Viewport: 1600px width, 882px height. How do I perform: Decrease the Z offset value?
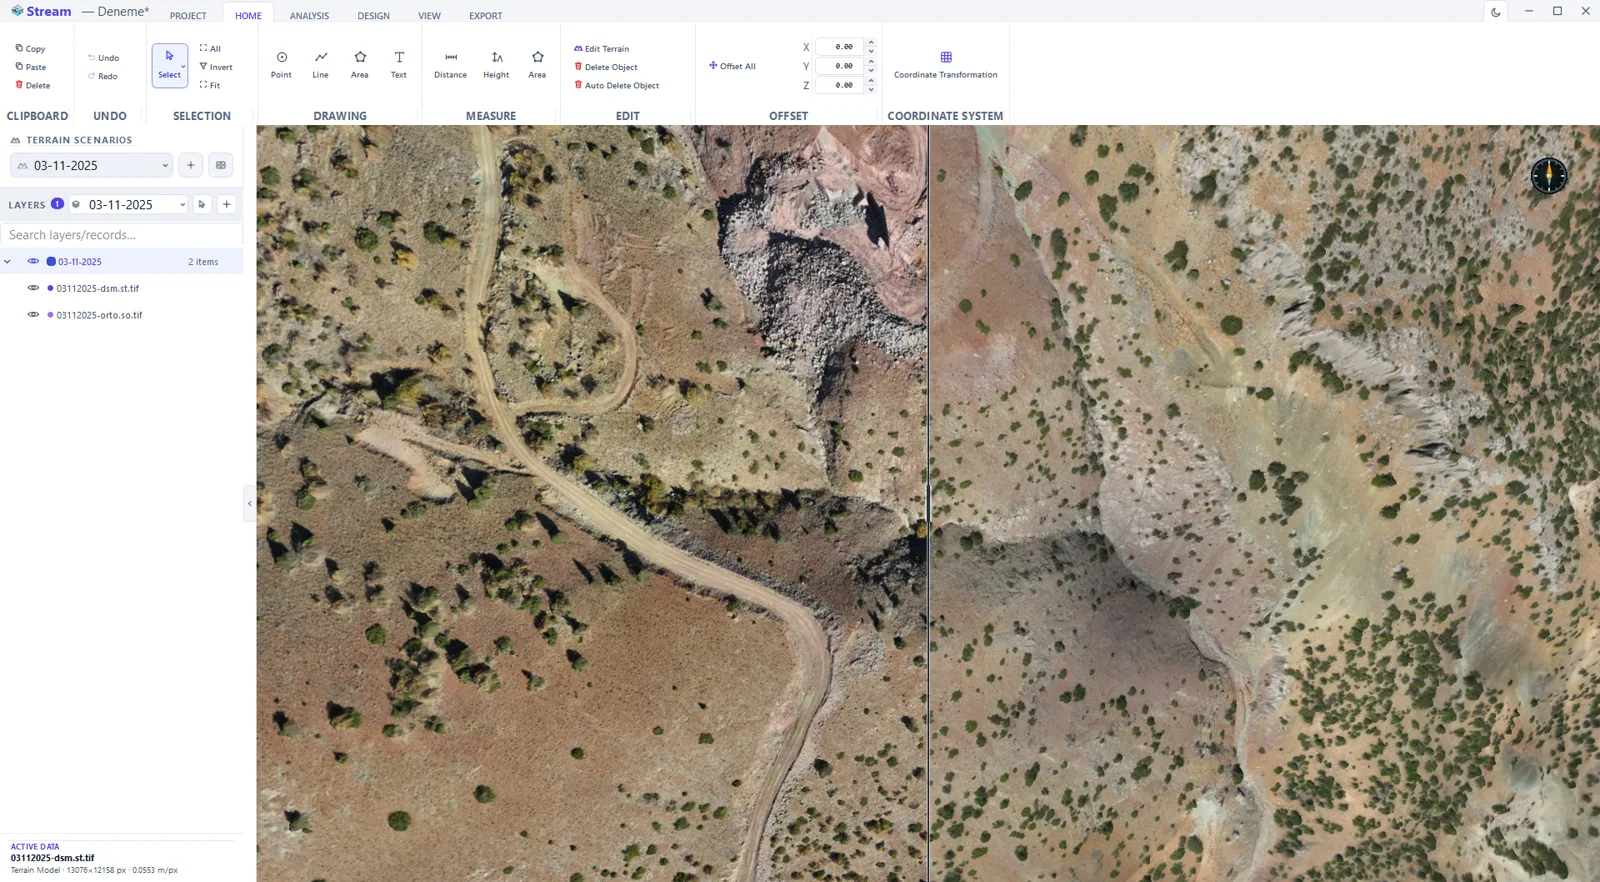[x=871, y=90]
